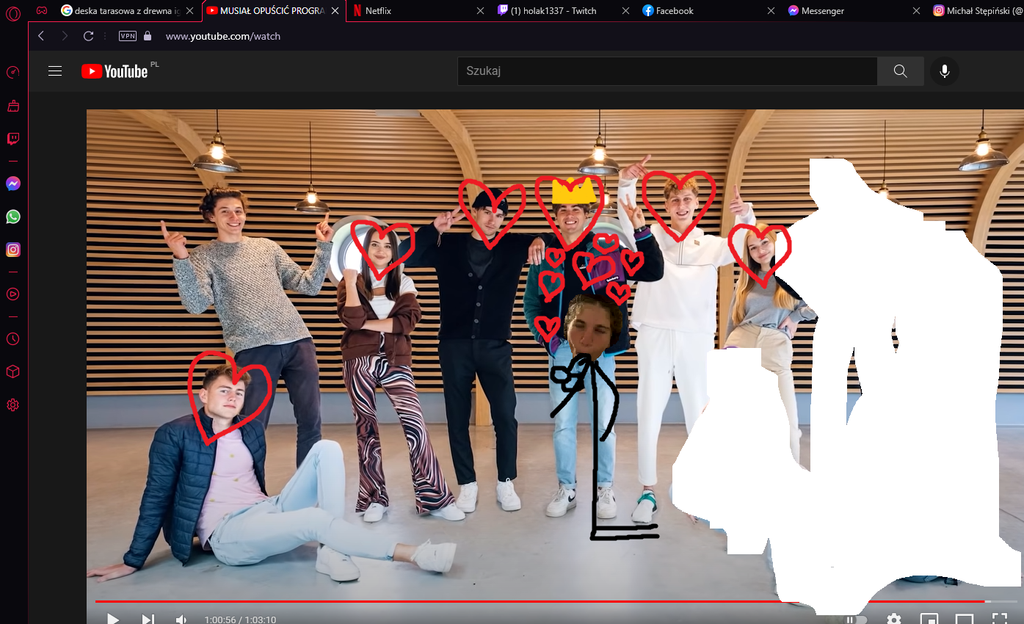Submit search with the magnifier button
The width and height of the screenshot is (1024, 624).
click(900, 71)
